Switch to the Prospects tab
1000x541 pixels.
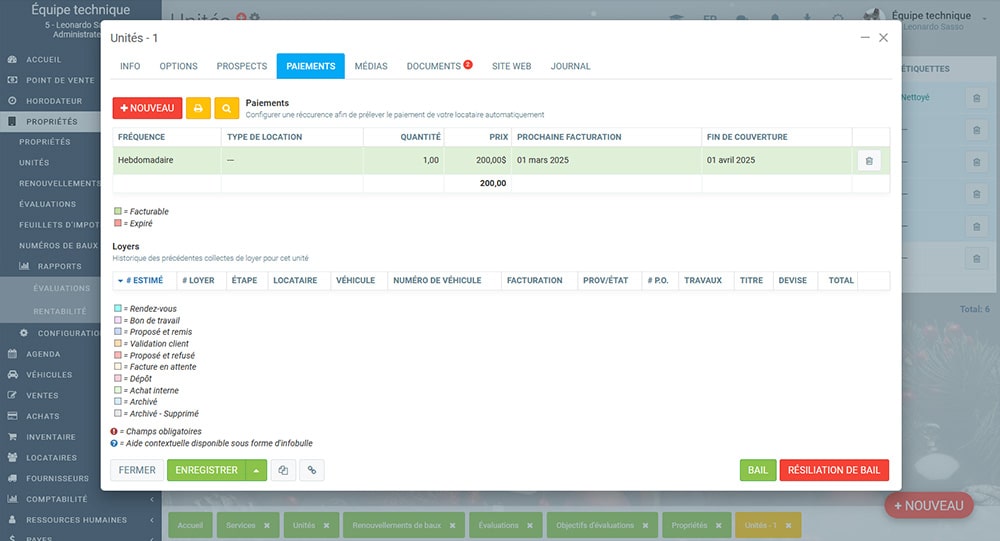point(242,66)
